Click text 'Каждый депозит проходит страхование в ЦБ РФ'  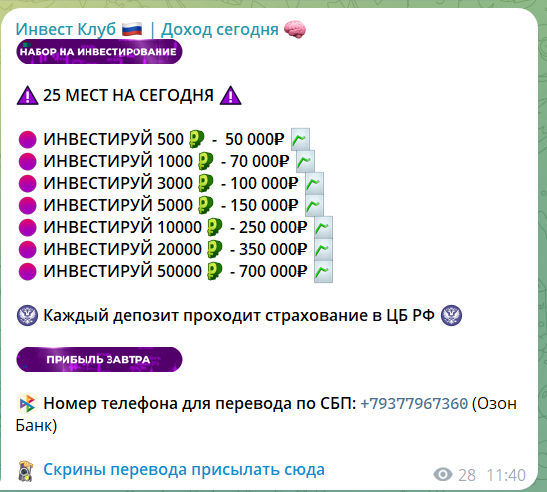(x=239, y=315)
